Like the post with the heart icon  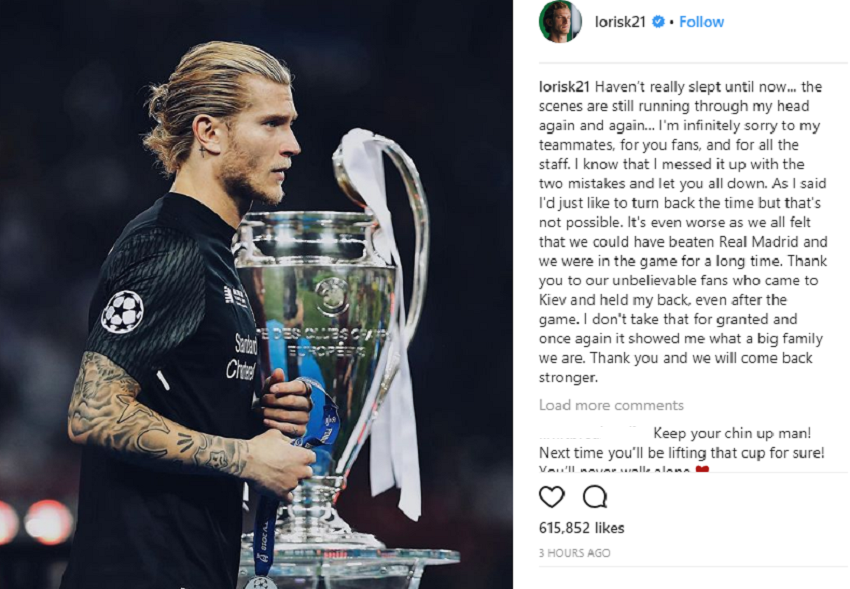551,496
